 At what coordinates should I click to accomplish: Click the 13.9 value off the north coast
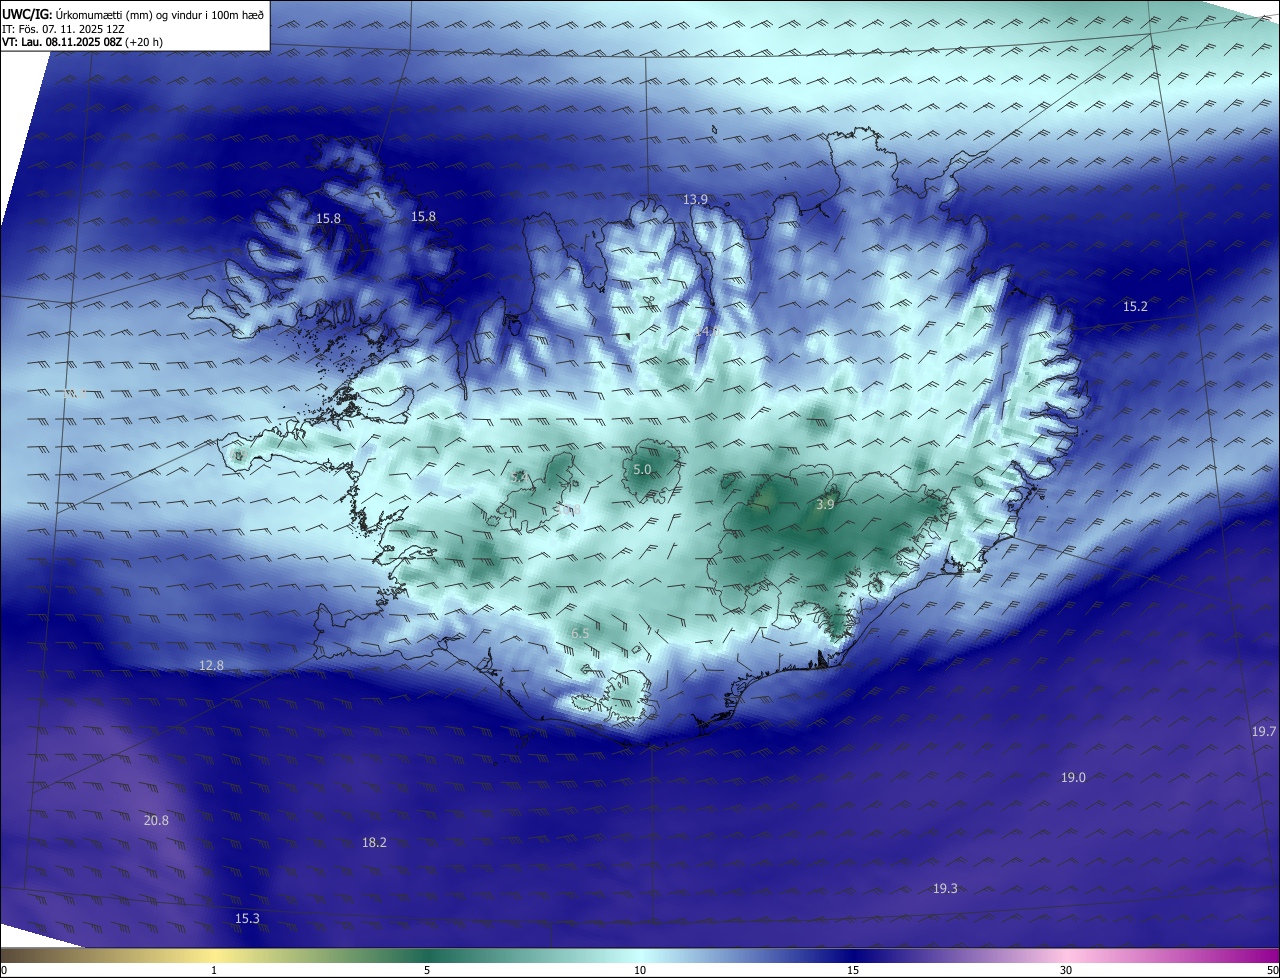coord(695,200)
